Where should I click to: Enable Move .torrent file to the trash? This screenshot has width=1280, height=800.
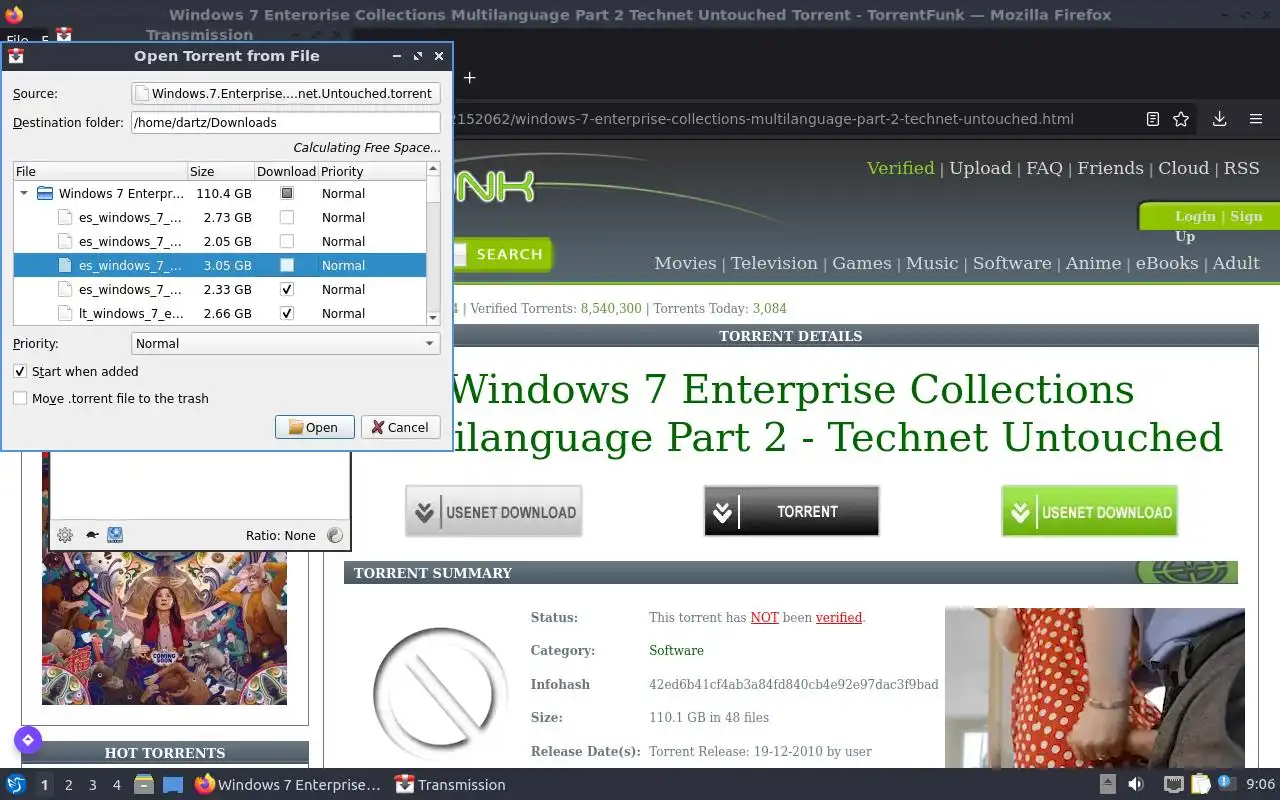click(20, 398)
